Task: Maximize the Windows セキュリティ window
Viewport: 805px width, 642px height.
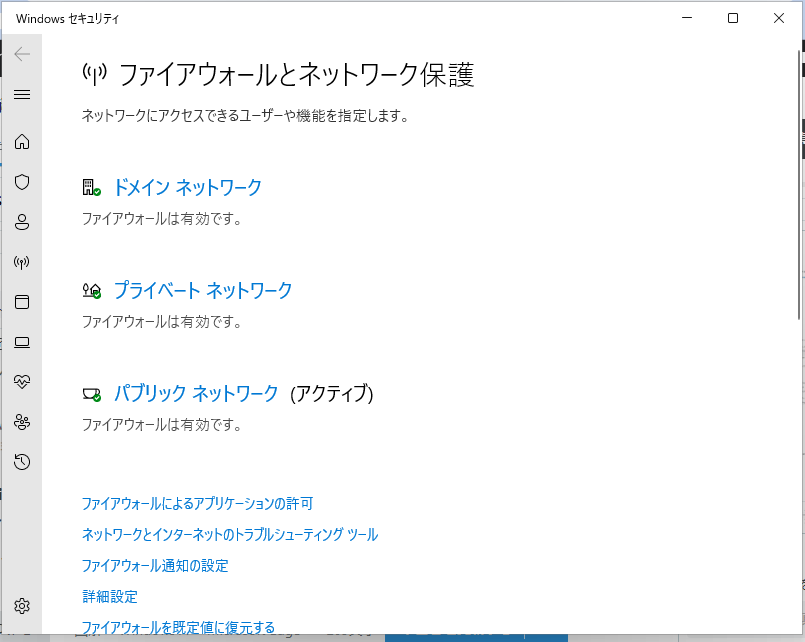Action: (733, 18)
